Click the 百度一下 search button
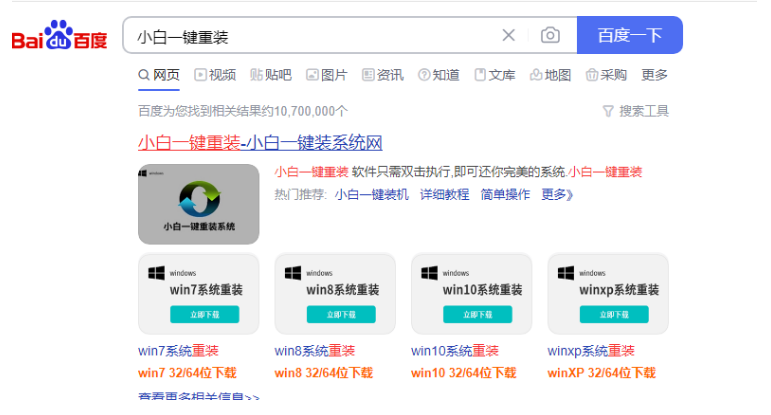Image resolution: width=771 pixels, height=415 pixels. pyautogui.click(x=629, y=35)
